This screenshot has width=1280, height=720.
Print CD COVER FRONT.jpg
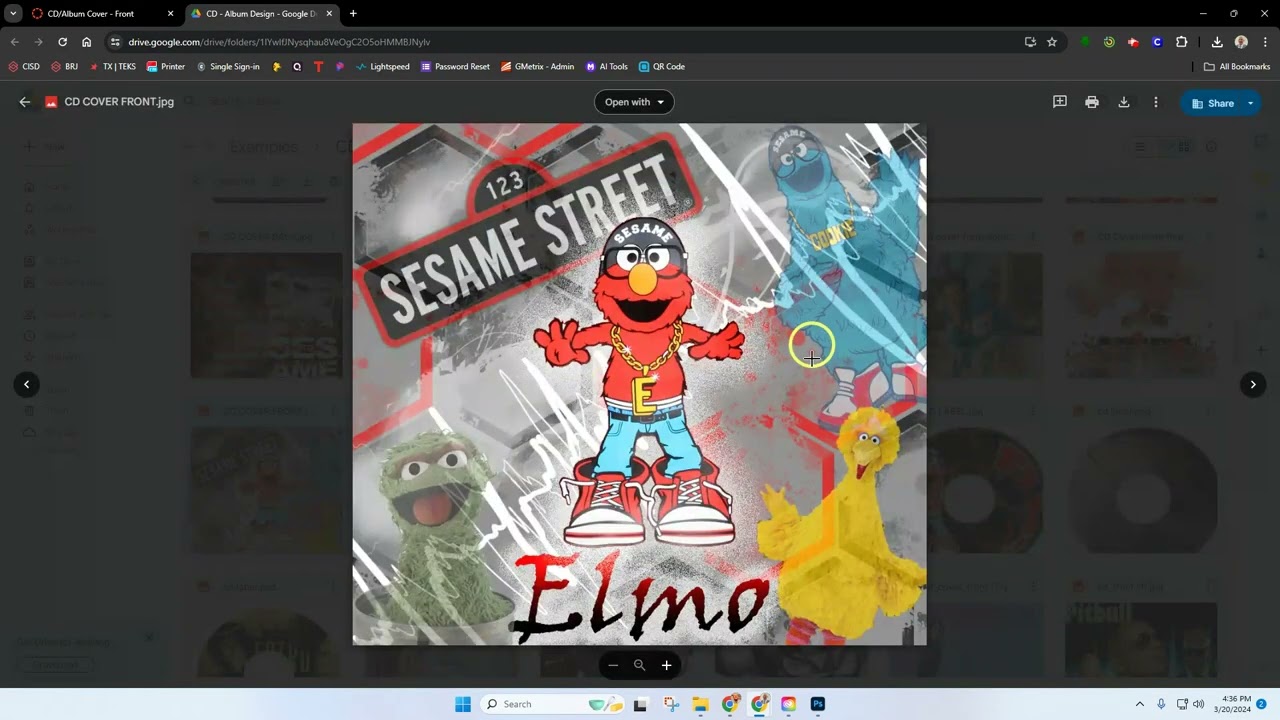tap(1092, 102)
